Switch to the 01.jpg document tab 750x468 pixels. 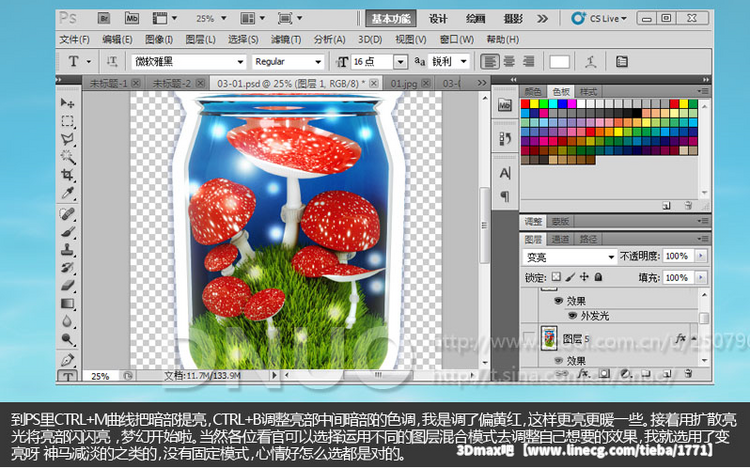404,83
